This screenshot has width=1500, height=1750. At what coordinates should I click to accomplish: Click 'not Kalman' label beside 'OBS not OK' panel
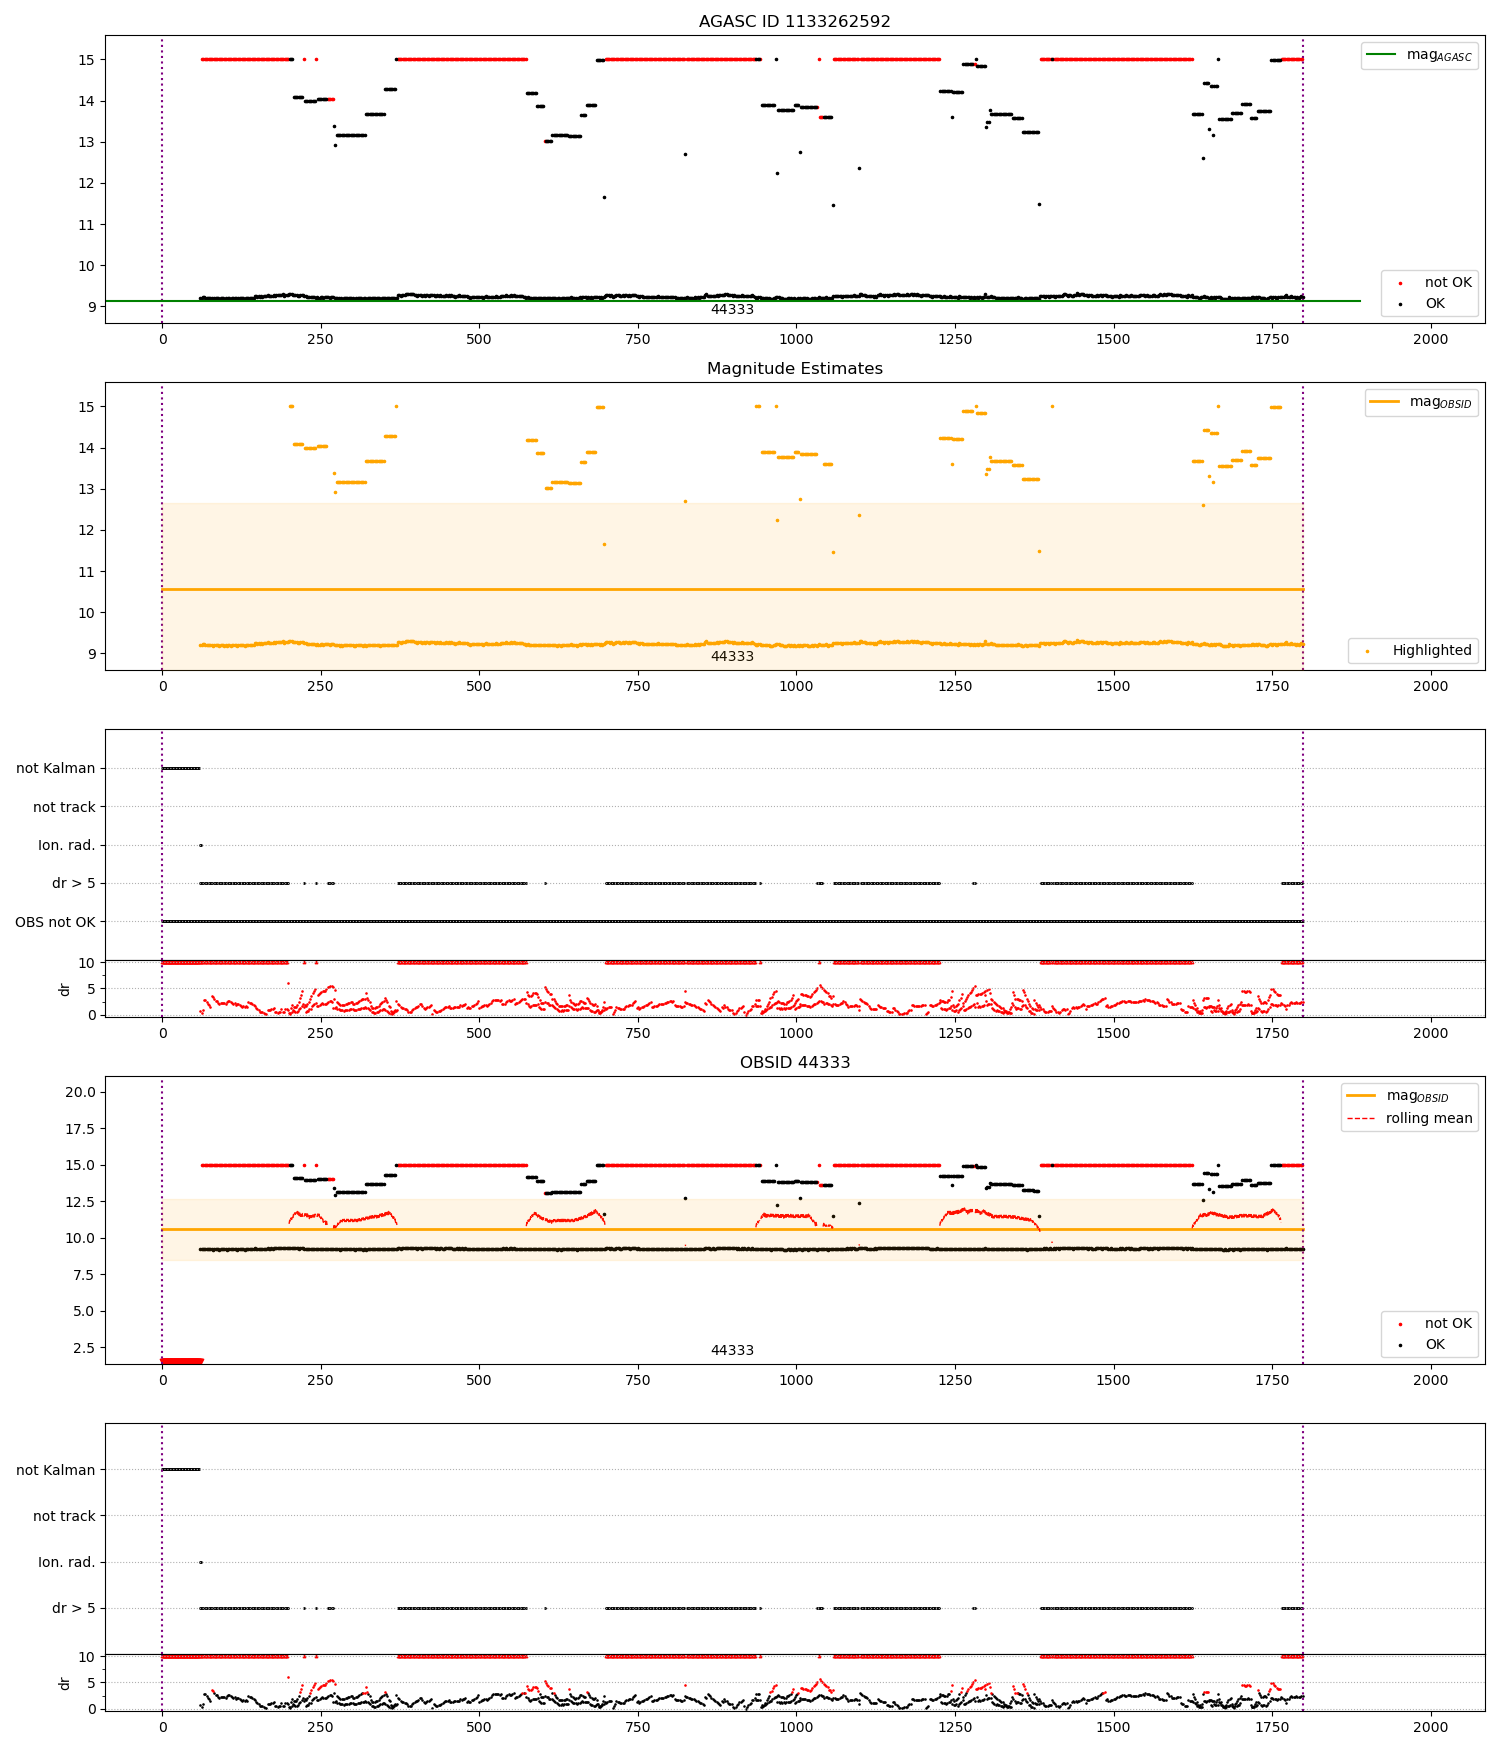coord(55,768)
